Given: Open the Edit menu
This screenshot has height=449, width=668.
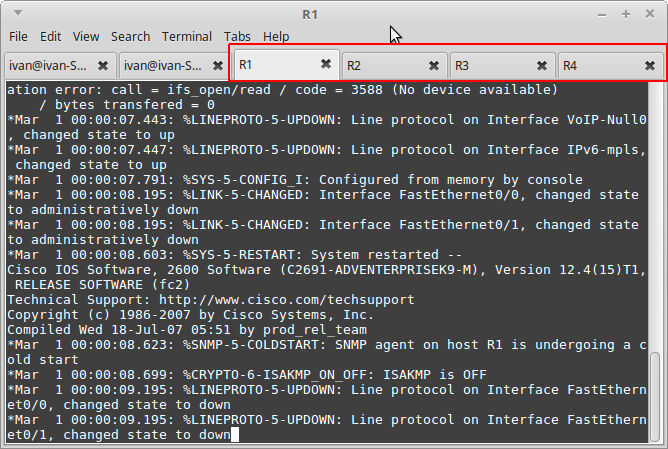Looking at the screenshot, I should point(49,36).
